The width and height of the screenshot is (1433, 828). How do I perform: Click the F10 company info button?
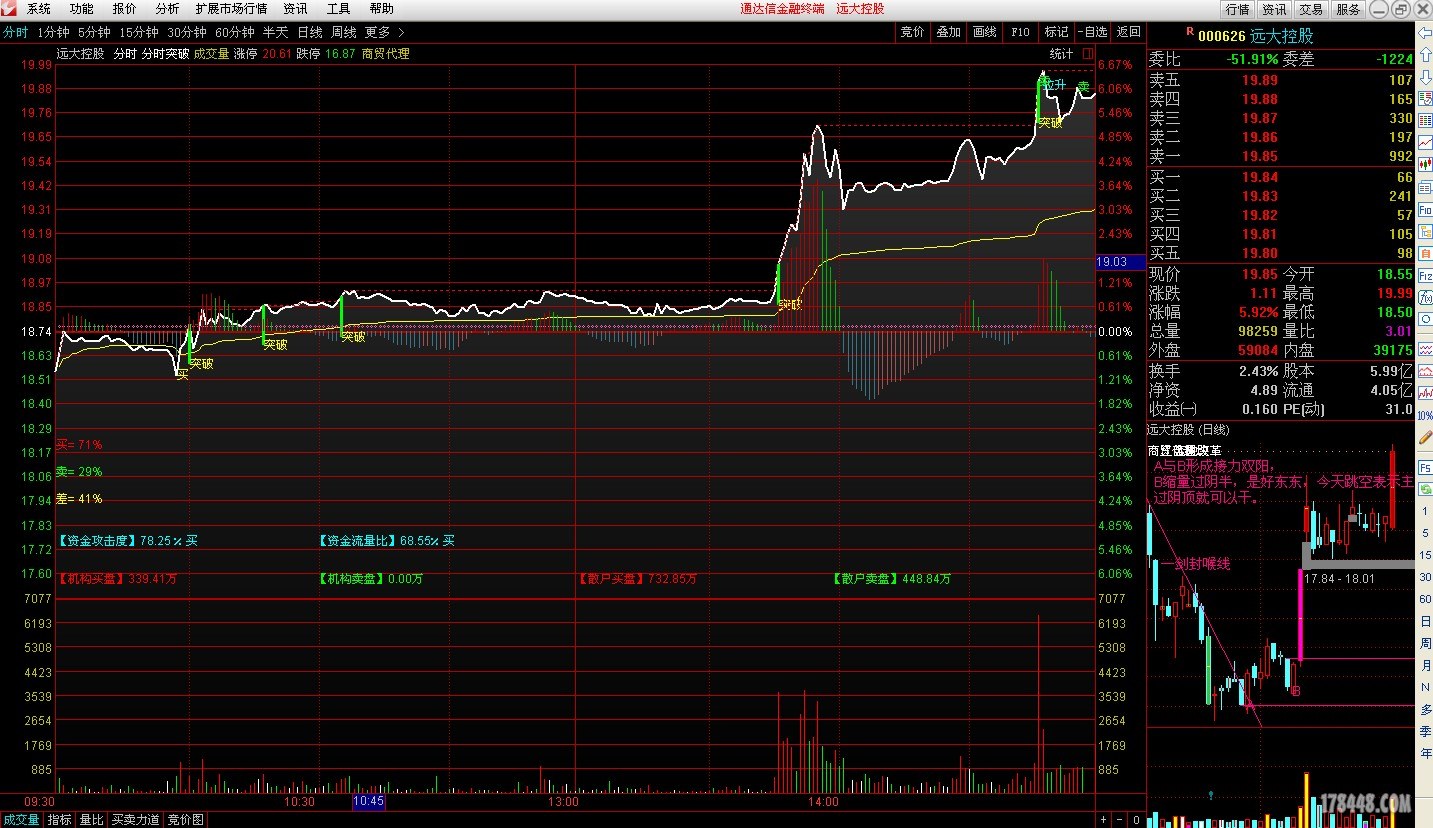(x=1020, y=32)
